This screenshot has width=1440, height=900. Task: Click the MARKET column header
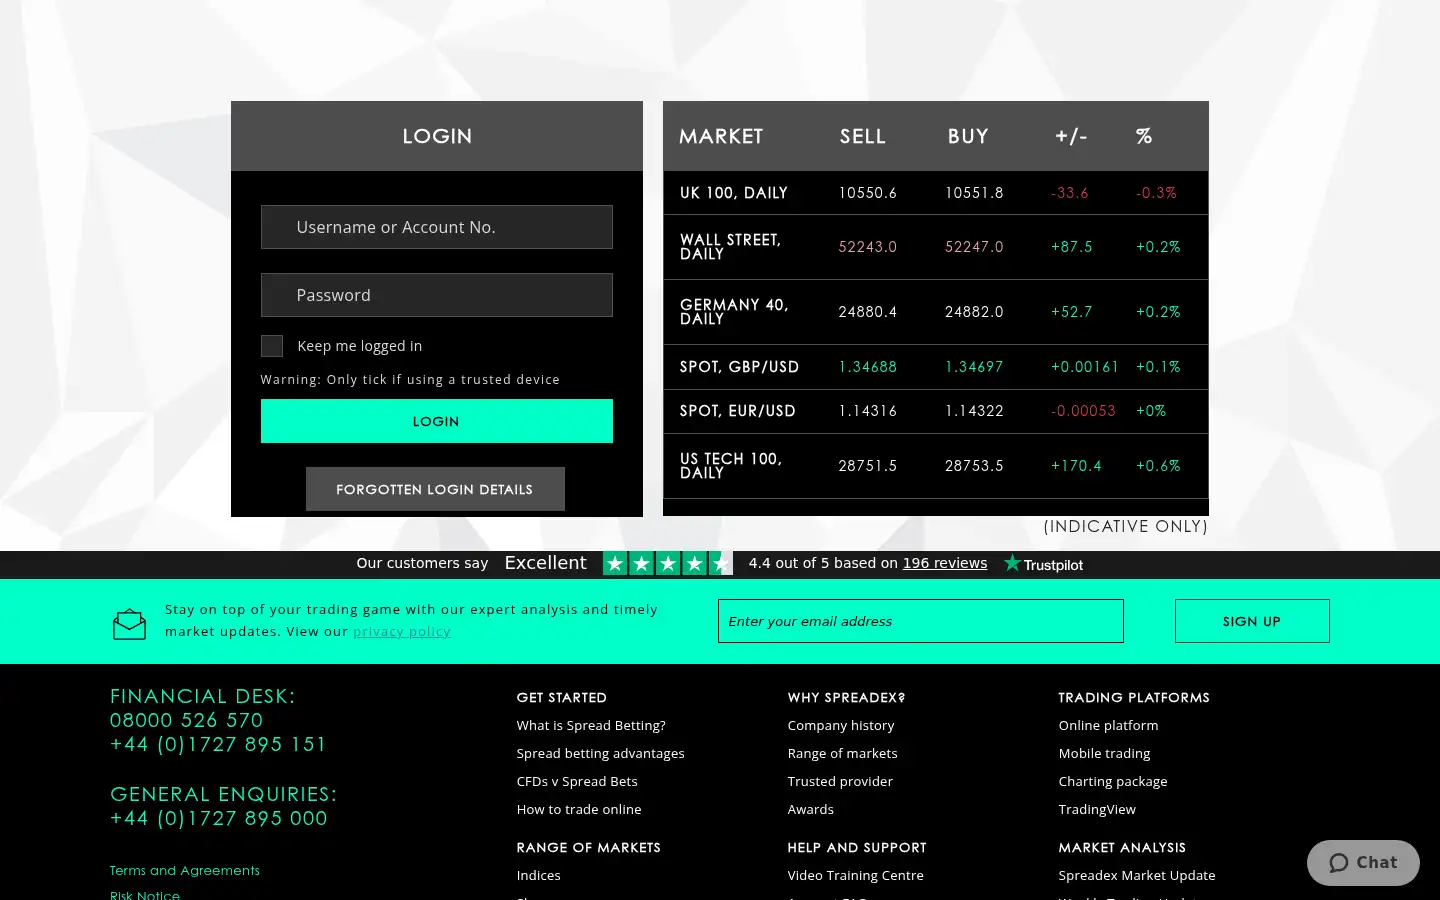721,136
